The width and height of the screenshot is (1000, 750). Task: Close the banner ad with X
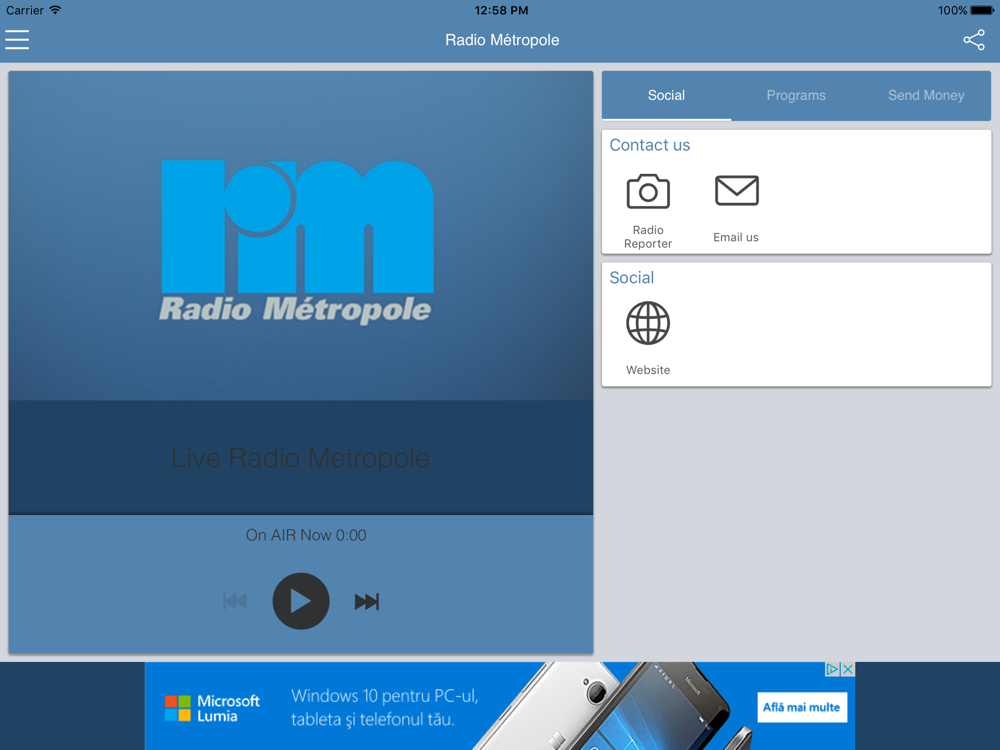click(x=847, y=670)
